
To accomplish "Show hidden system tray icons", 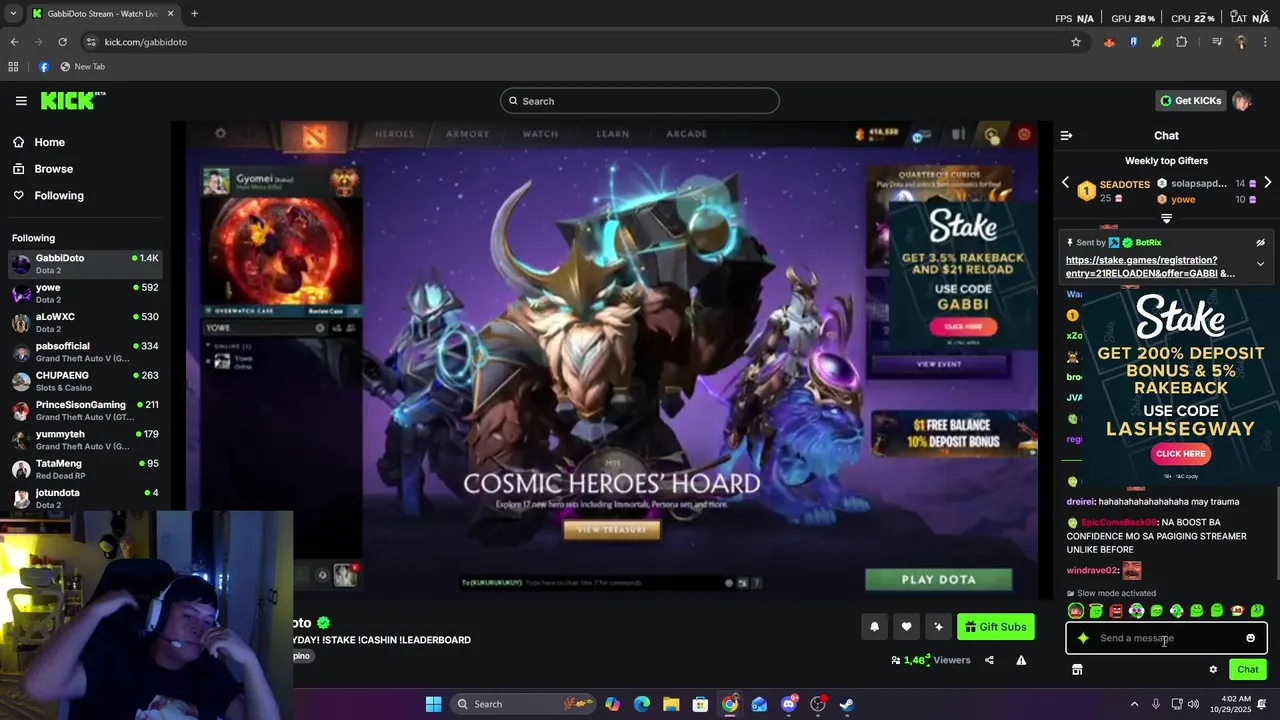I will [x=1134, y=704].
